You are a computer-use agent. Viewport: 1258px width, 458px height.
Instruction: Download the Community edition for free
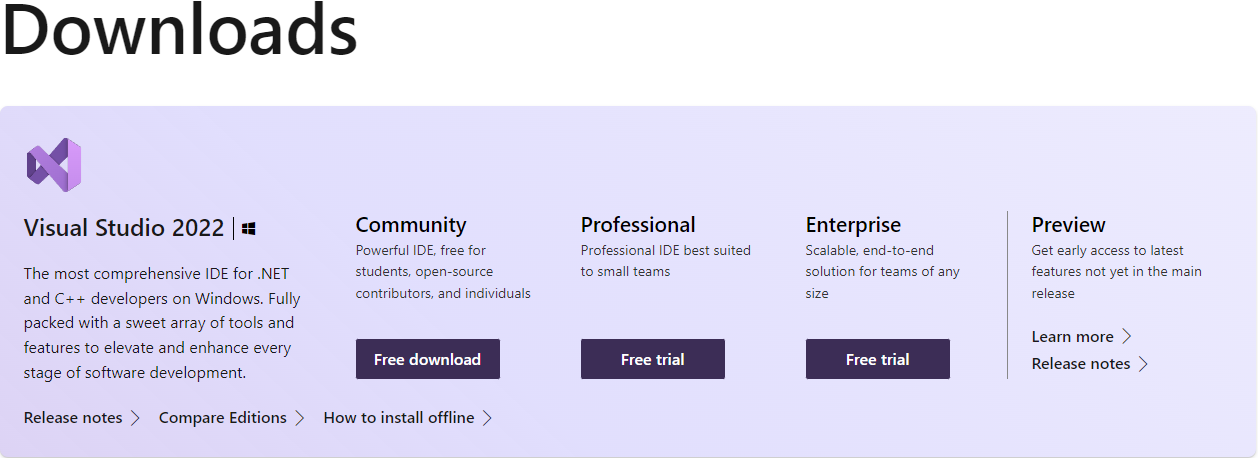[427, 359]
